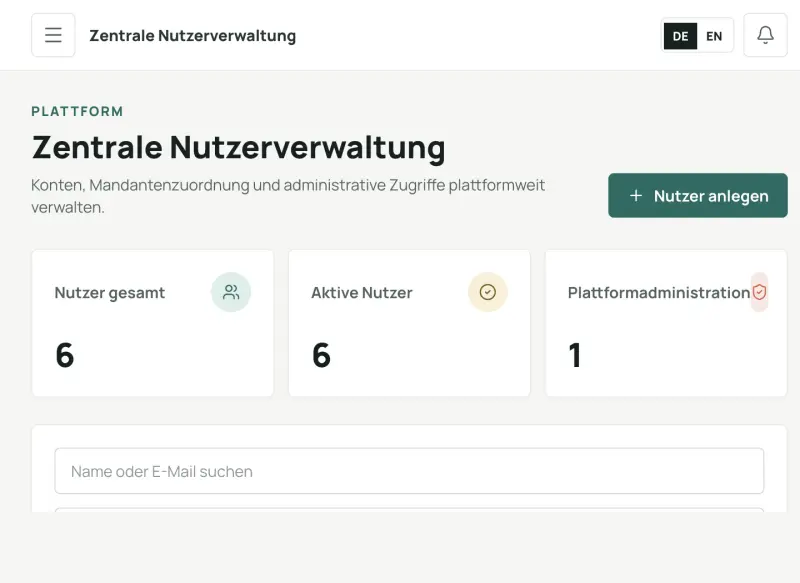
Task: Click the plus icon in Nutzer anlegen
Action: pos(636,196)
